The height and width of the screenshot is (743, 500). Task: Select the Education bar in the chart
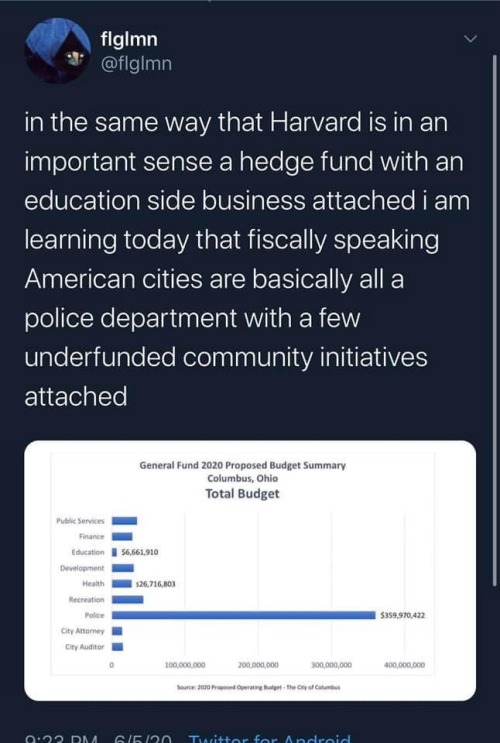click(114, 552)
